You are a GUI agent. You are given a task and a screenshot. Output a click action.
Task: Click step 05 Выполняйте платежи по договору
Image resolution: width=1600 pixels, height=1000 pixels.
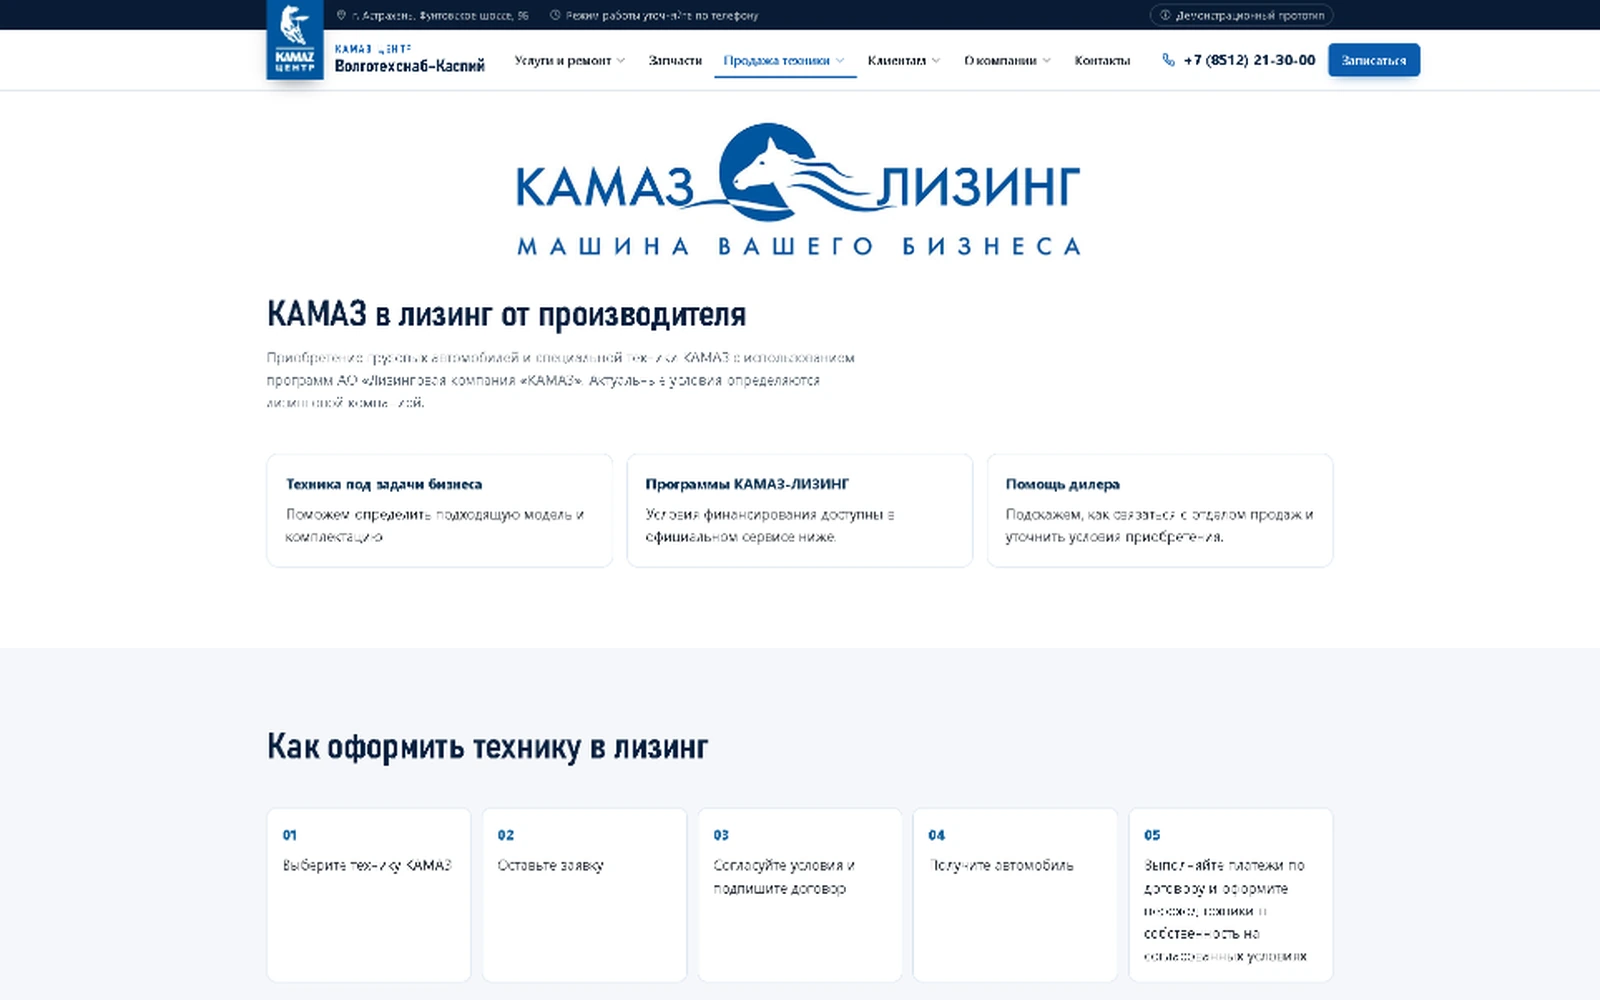click(x=1231, y=895)
